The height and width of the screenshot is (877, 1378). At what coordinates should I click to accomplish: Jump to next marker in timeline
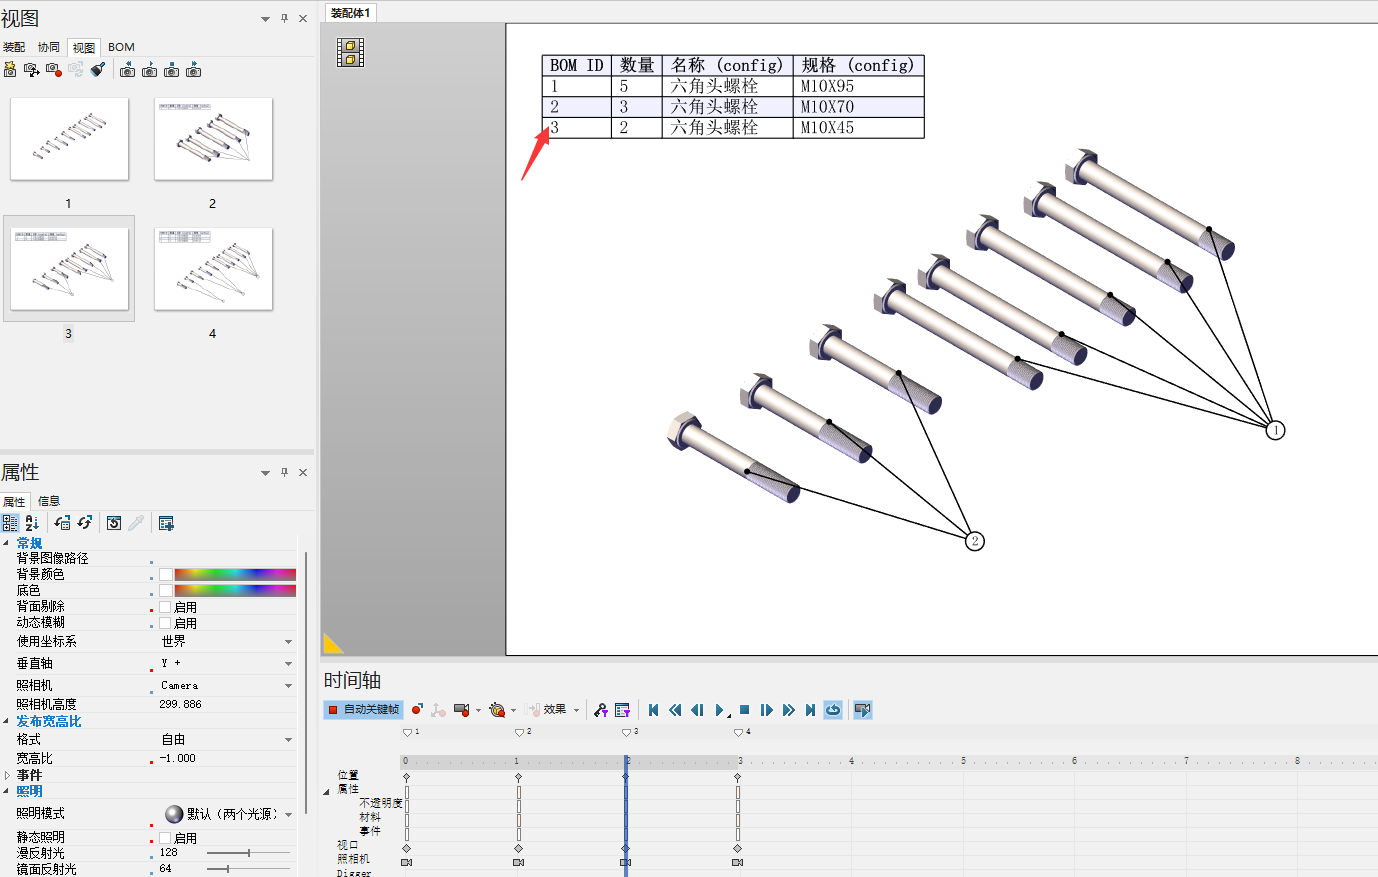pyautogui.click(x=789, y=710)
